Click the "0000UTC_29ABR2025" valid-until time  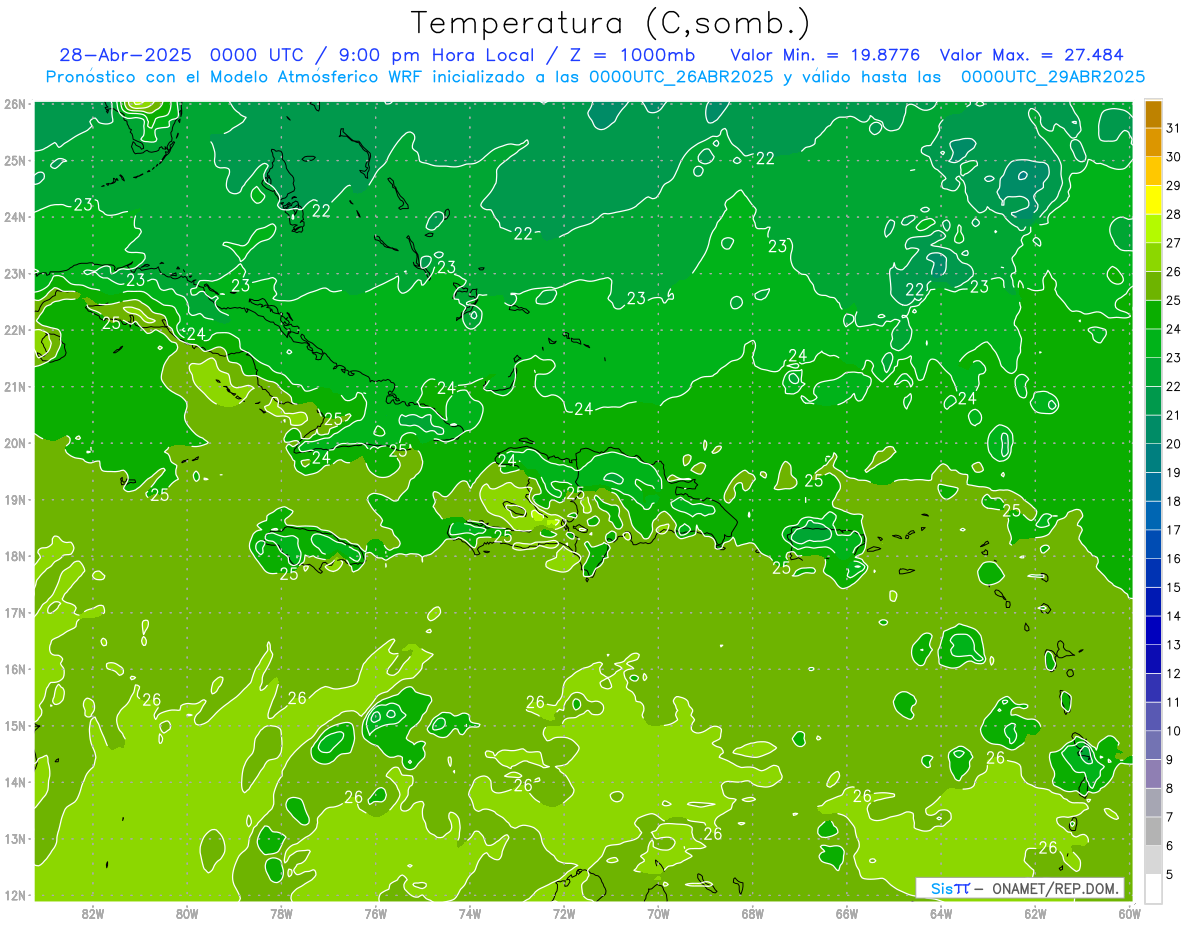1052,77
